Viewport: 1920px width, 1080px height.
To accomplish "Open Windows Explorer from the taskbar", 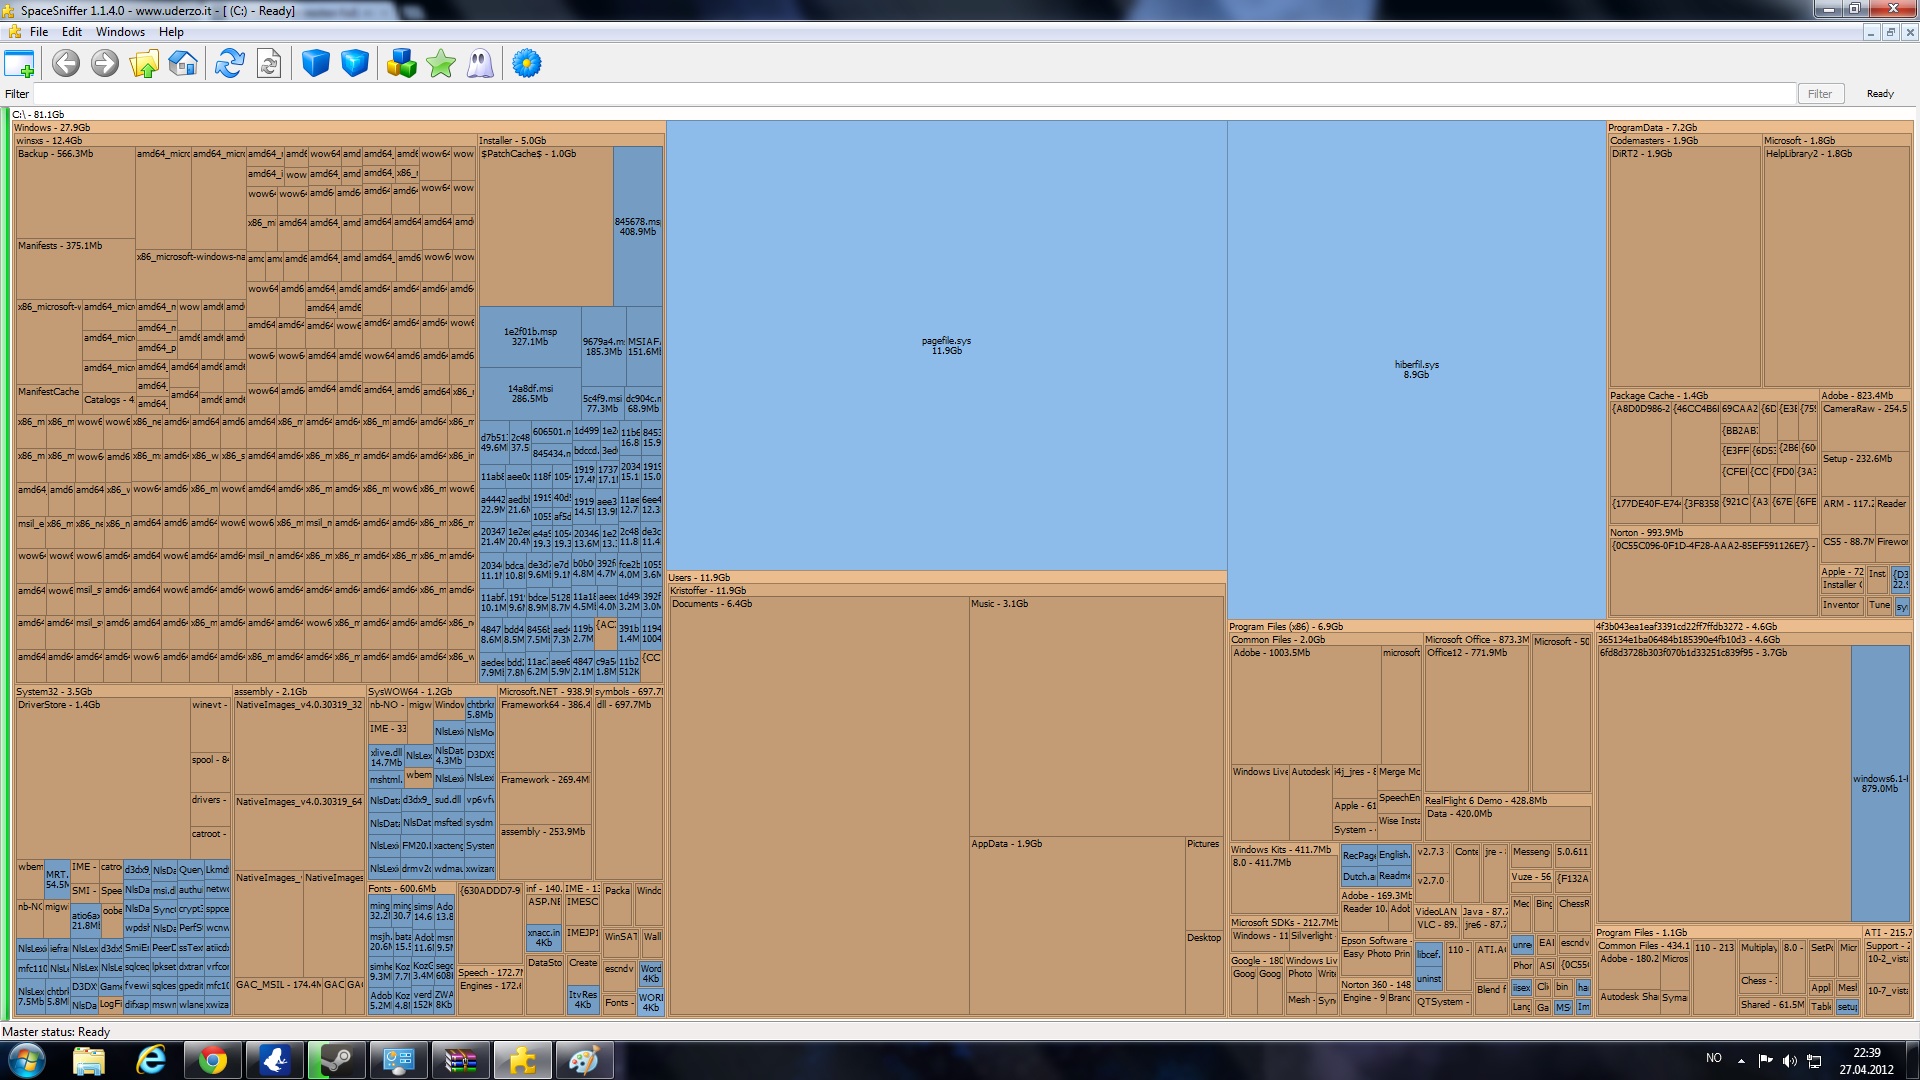I will click(89, 1060).
